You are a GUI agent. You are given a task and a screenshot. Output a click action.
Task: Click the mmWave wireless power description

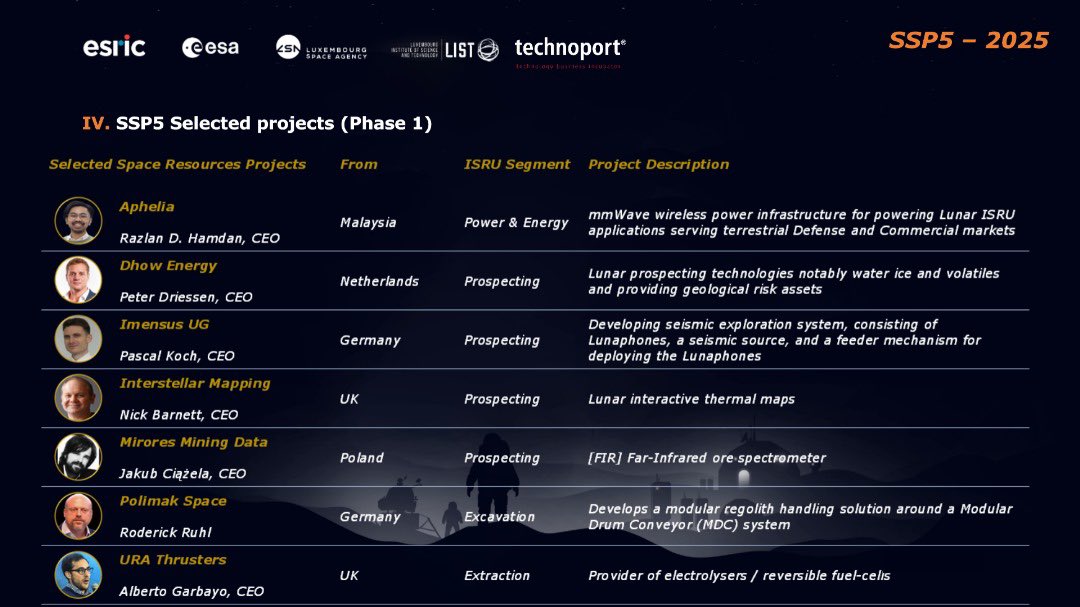[802, 223]
